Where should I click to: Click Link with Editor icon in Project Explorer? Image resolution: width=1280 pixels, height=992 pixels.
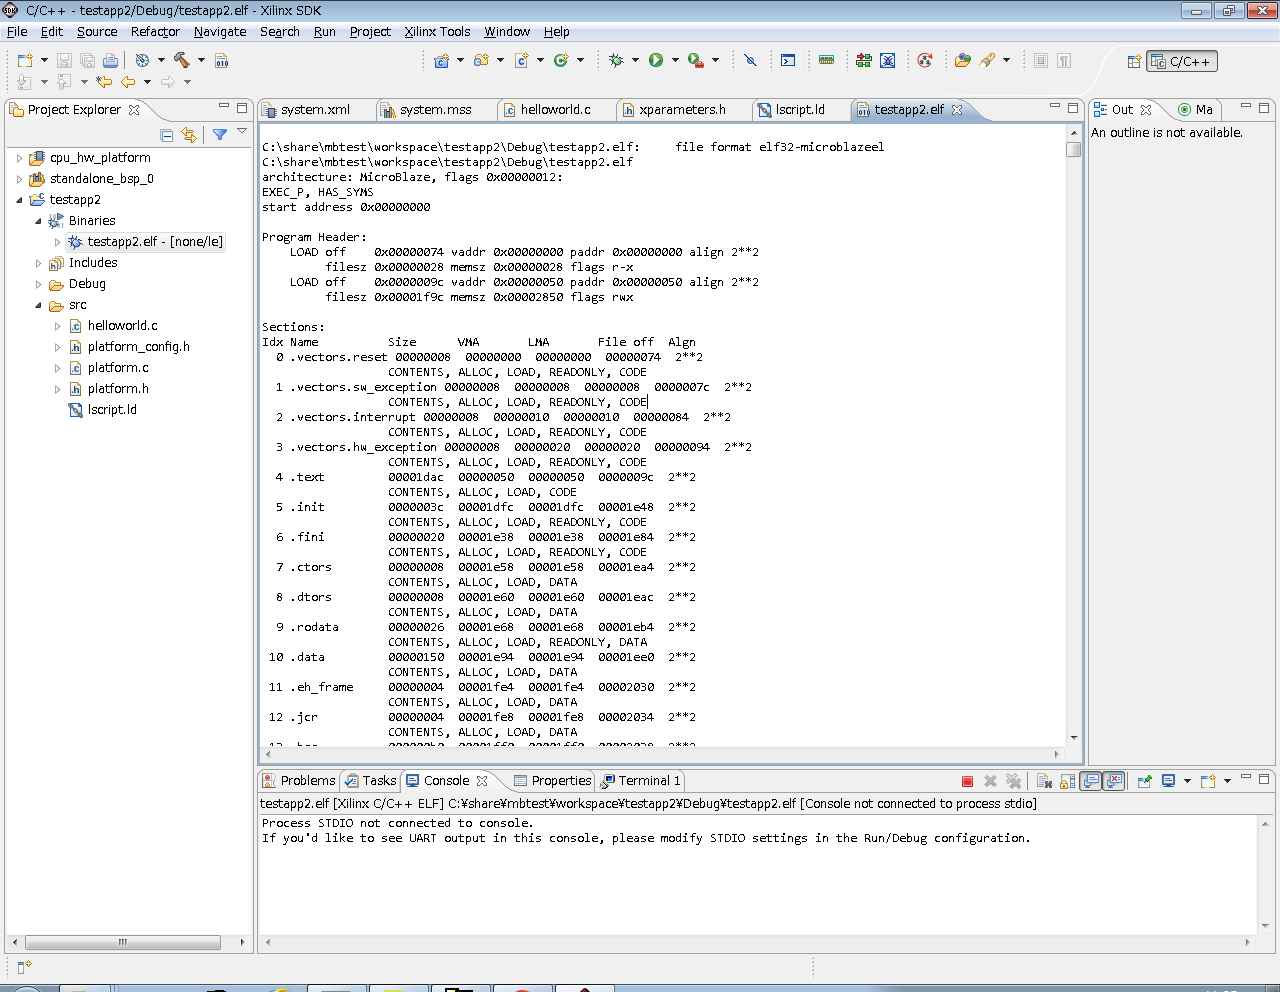pos(189,135)
